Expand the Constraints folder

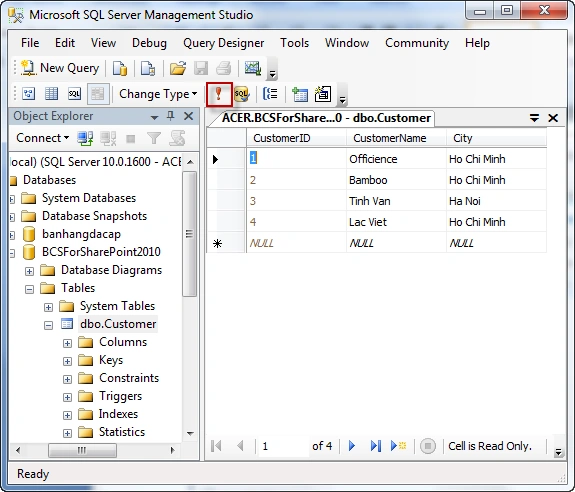67,379
